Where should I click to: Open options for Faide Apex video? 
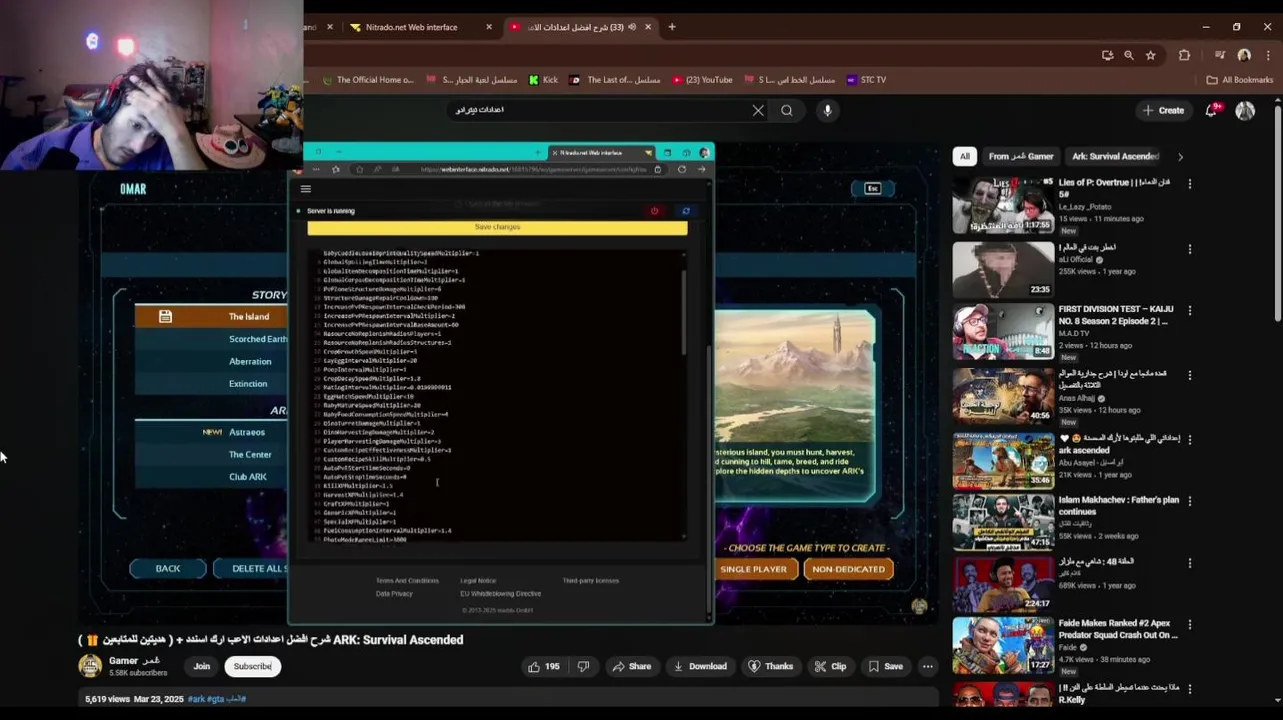click(x=1190, y=626)
